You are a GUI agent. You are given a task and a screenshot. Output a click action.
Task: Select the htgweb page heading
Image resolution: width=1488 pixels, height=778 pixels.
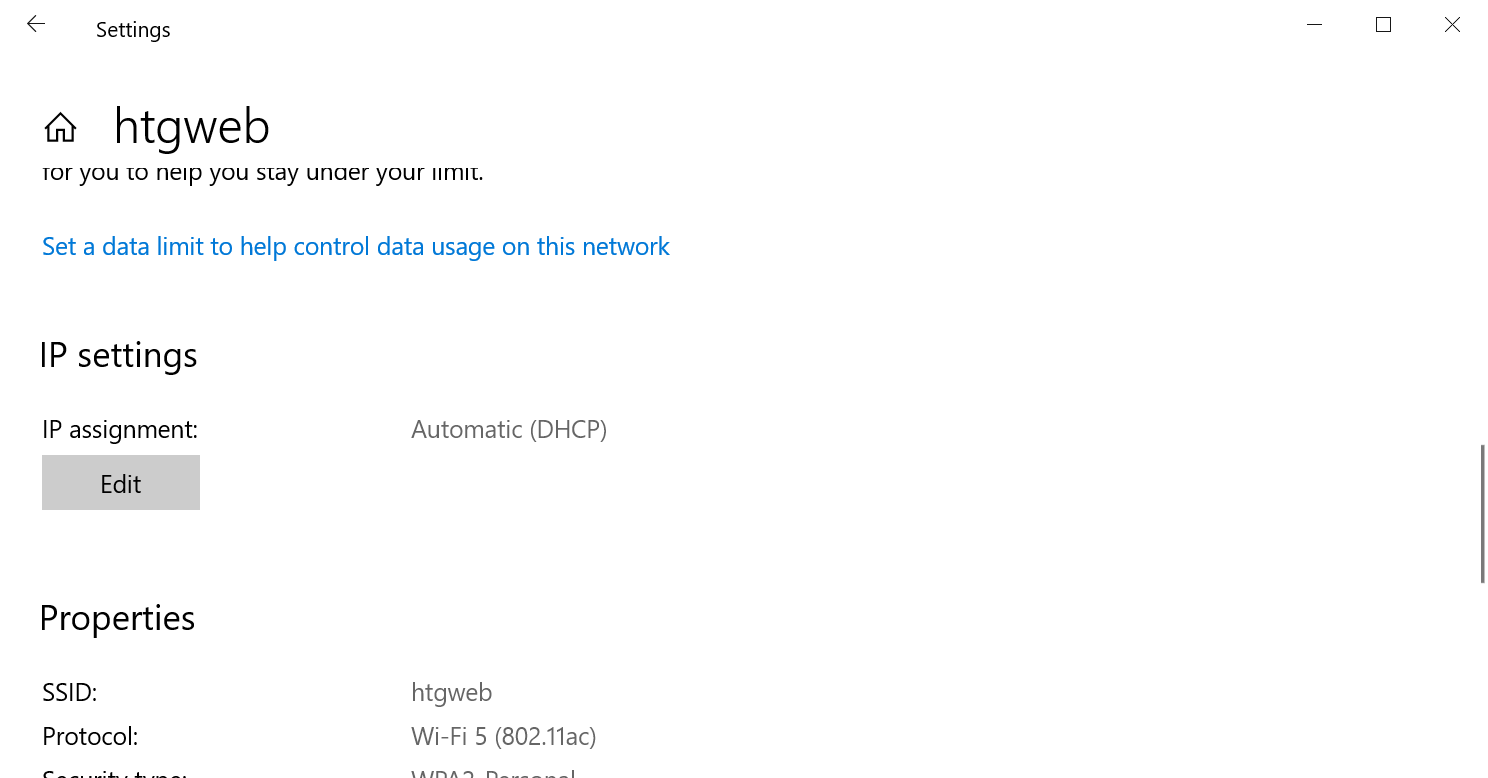[x=191, y=126]
